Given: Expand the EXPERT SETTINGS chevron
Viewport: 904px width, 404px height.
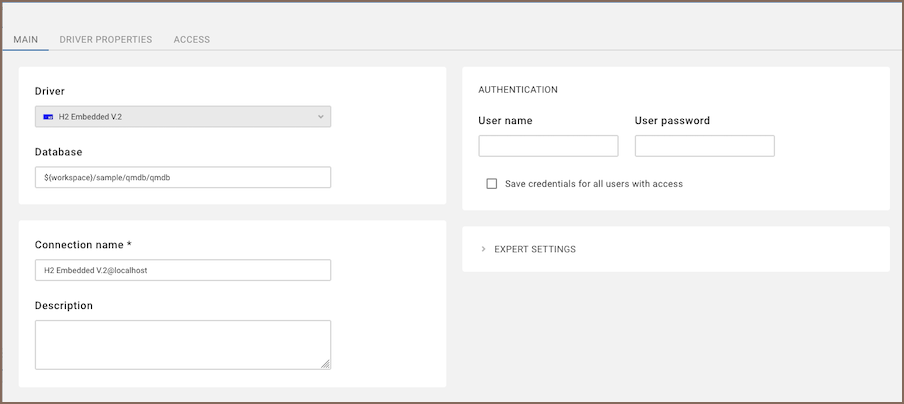Looking at the screenshot, I should [x=483, y=249].
